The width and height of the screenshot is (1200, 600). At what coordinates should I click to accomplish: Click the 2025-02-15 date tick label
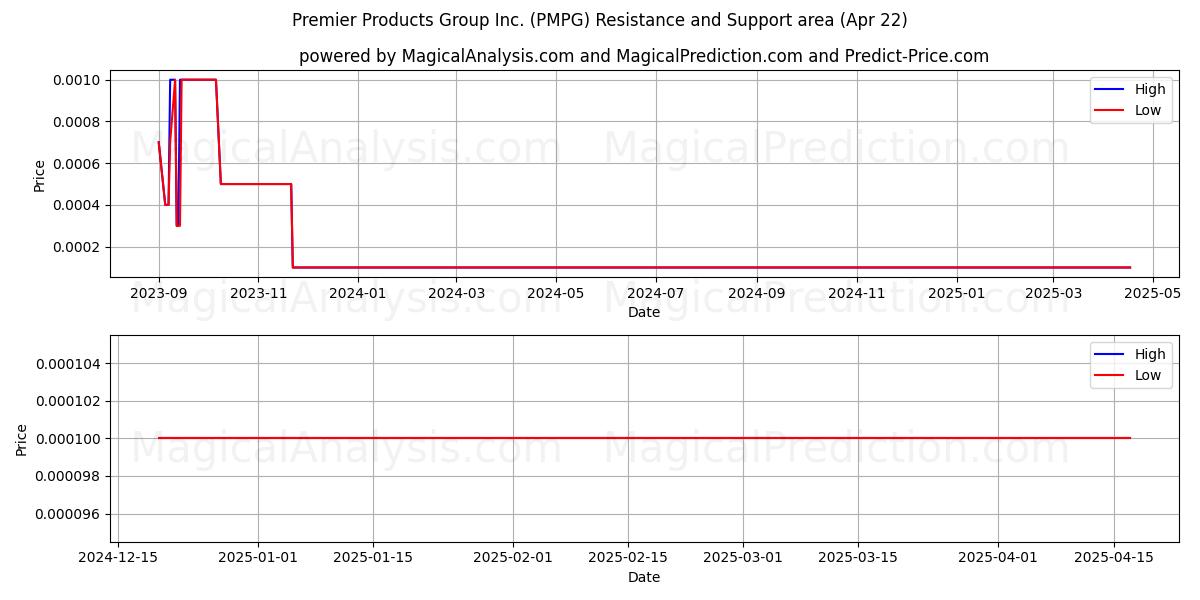point(628,558)
